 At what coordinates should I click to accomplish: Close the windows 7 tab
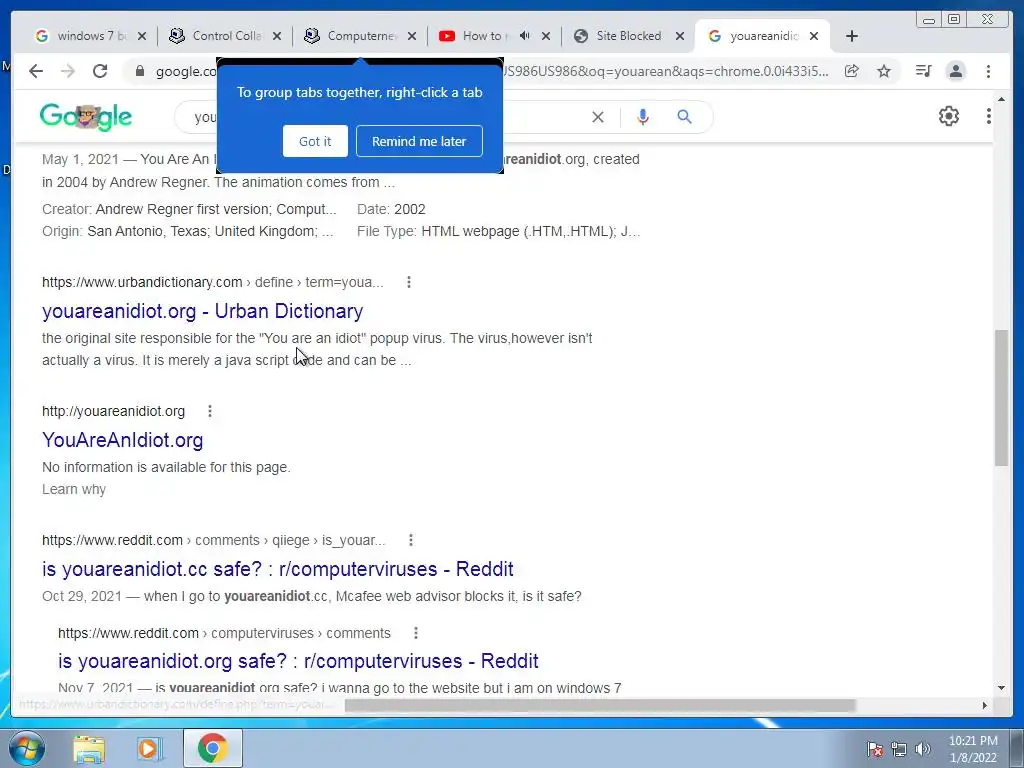coord(142,36)
